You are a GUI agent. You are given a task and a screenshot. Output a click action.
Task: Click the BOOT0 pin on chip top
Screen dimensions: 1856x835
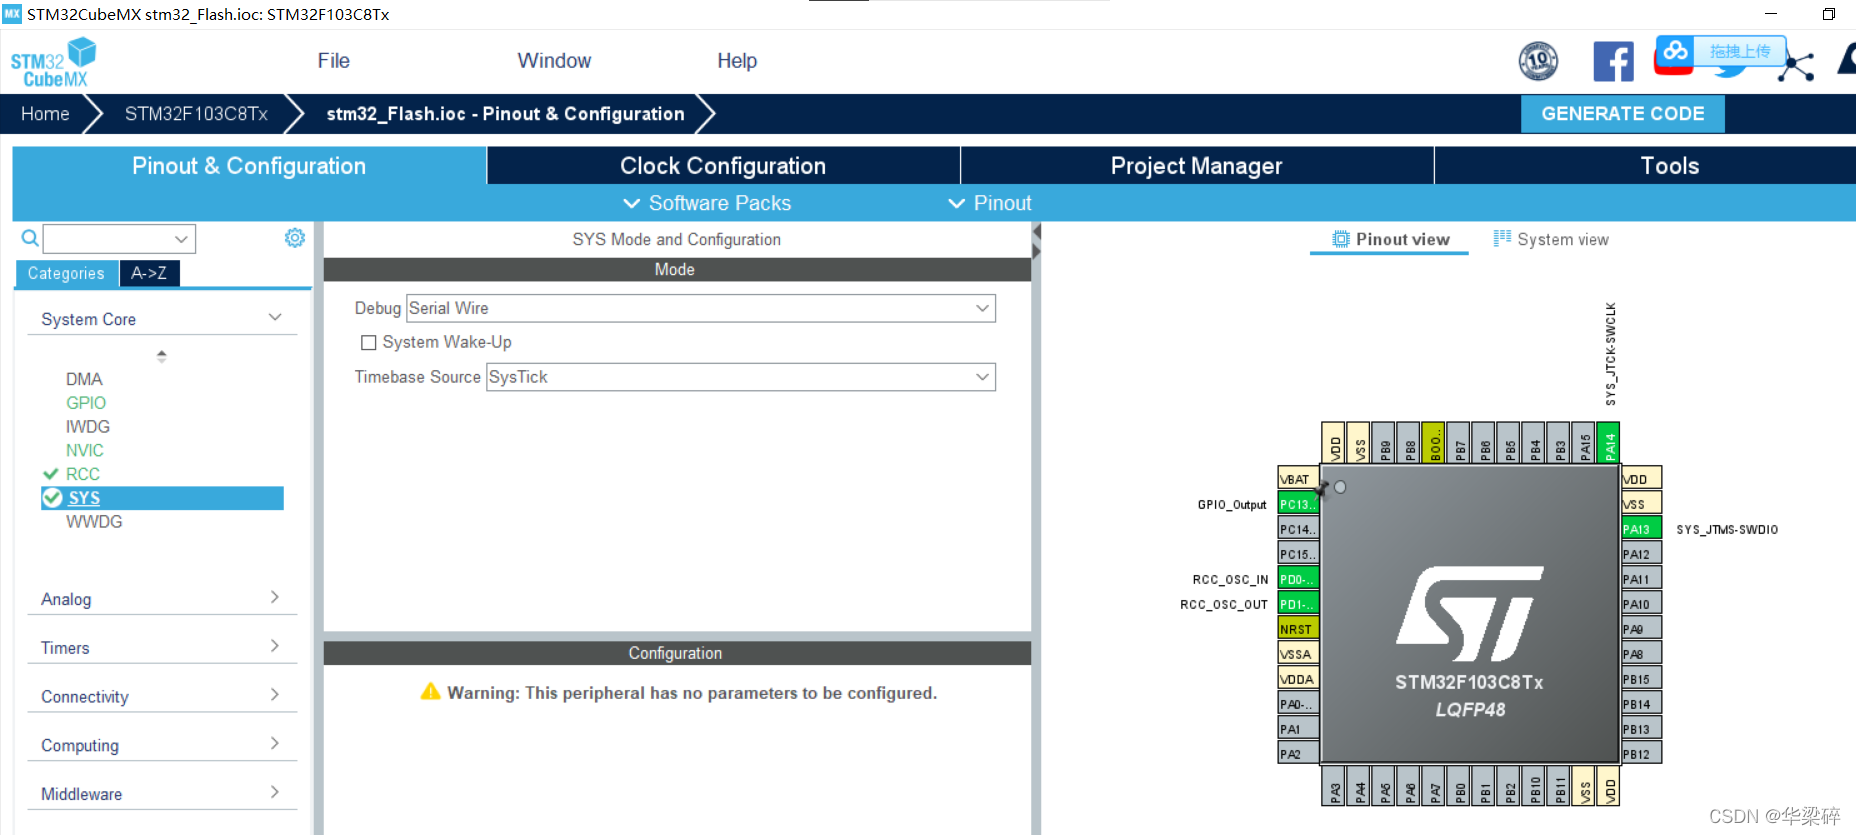(x=1434, y=442)
